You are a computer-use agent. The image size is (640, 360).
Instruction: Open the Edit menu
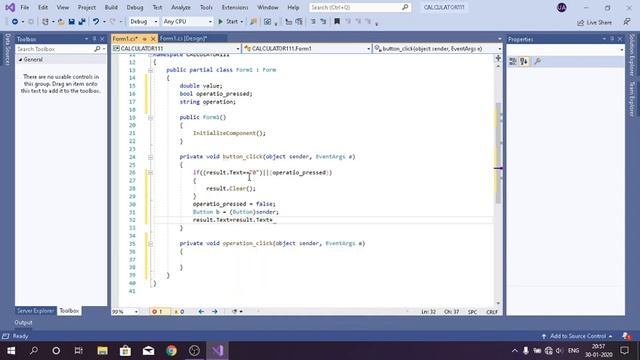click(43, 7)
